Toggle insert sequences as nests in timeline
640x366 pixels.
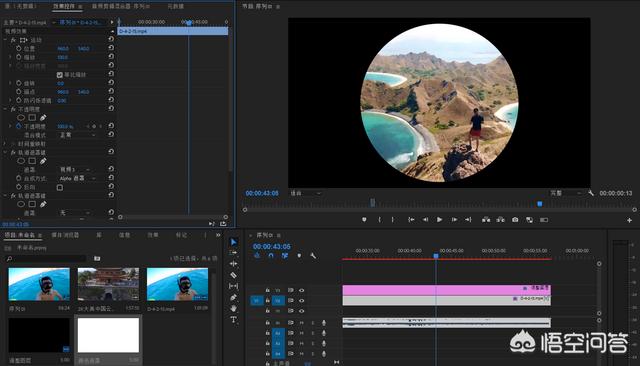pyautogui.click(x=257, y=255)
